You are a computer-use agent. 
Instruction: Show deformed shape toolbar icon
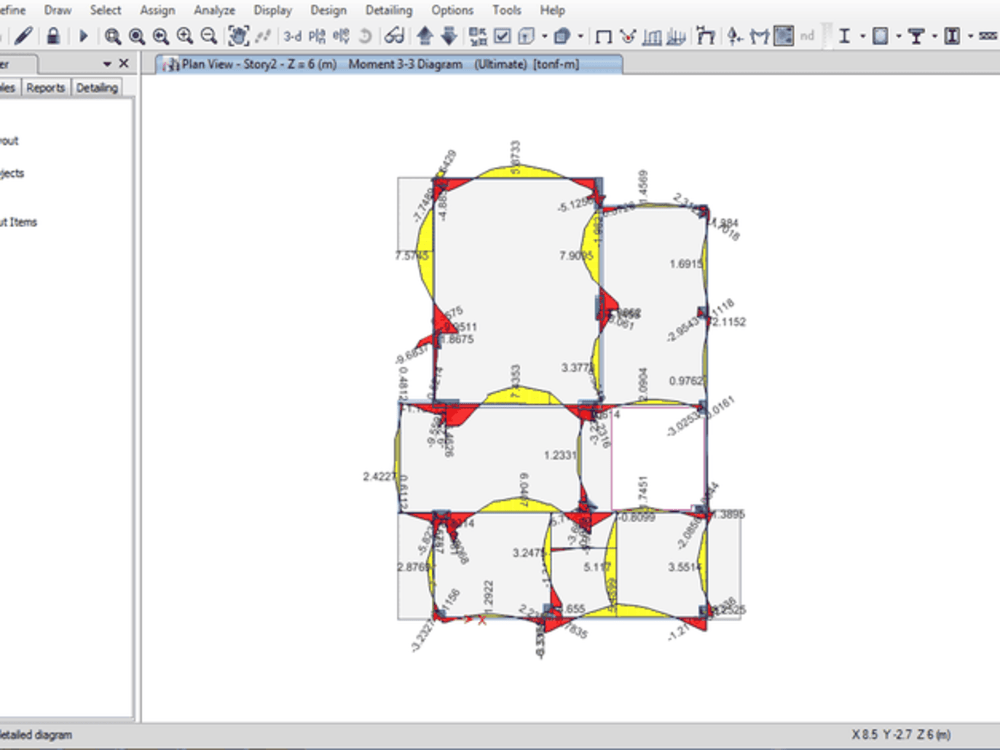[x=652, y=36]
